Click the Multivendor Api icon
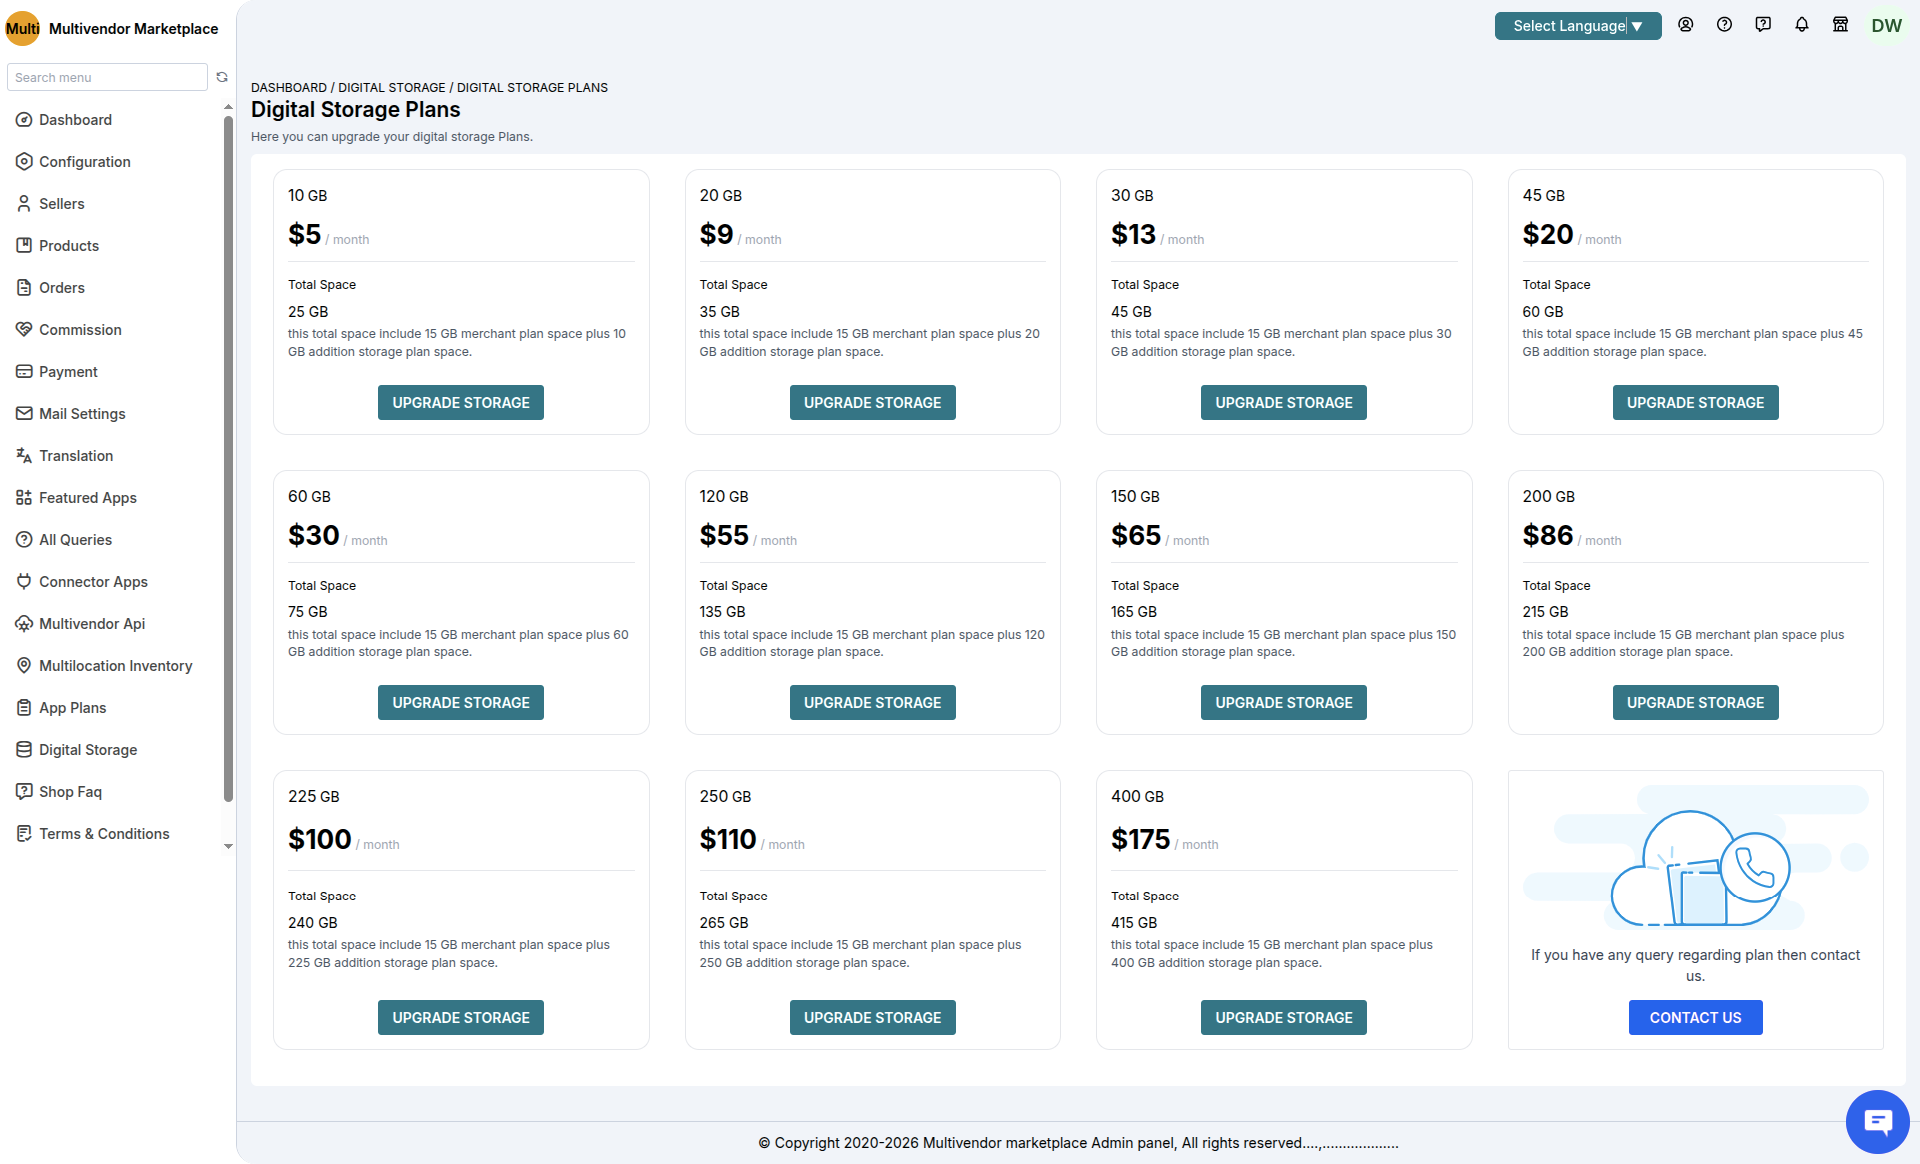1920x1164 pixels. tap(24, 624)
